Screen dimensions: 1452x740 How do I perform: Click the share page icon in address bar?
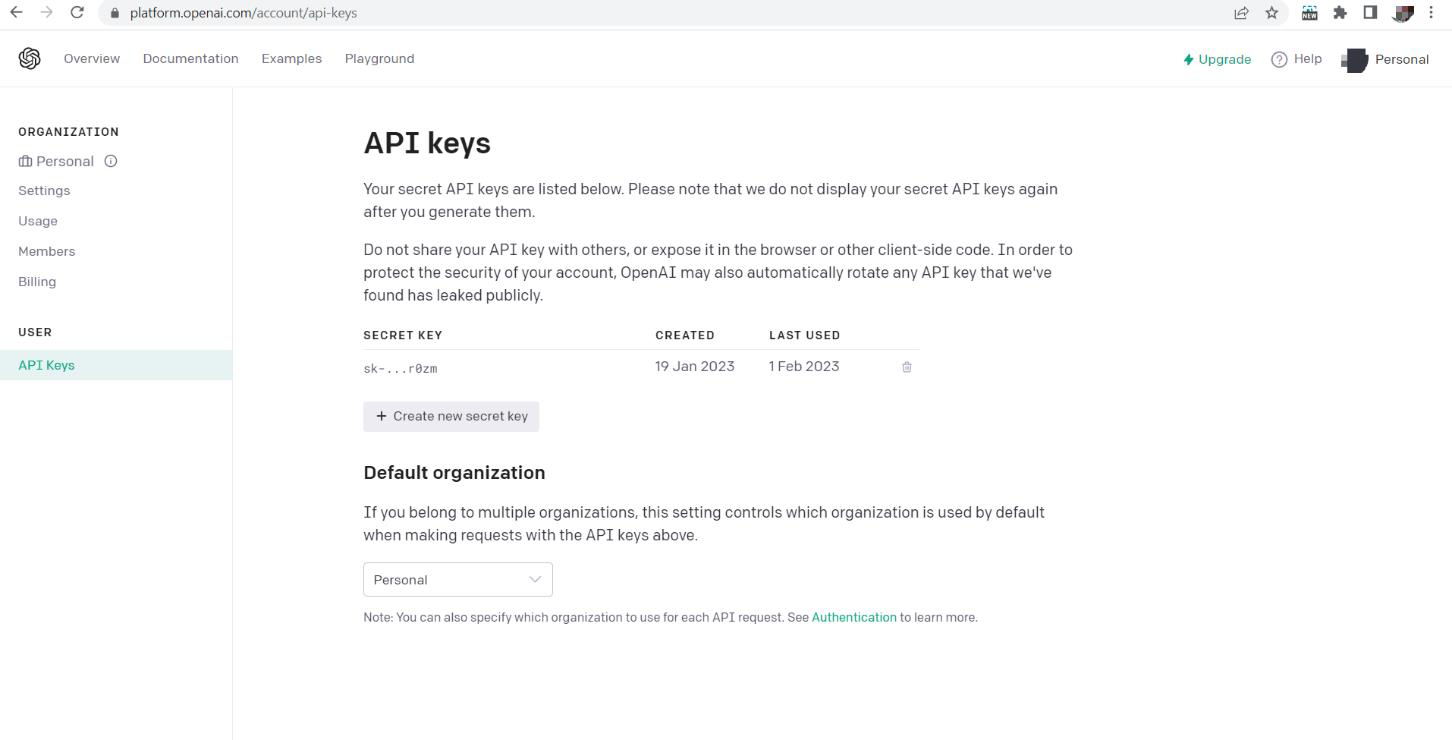click(x=1241, y=13)
